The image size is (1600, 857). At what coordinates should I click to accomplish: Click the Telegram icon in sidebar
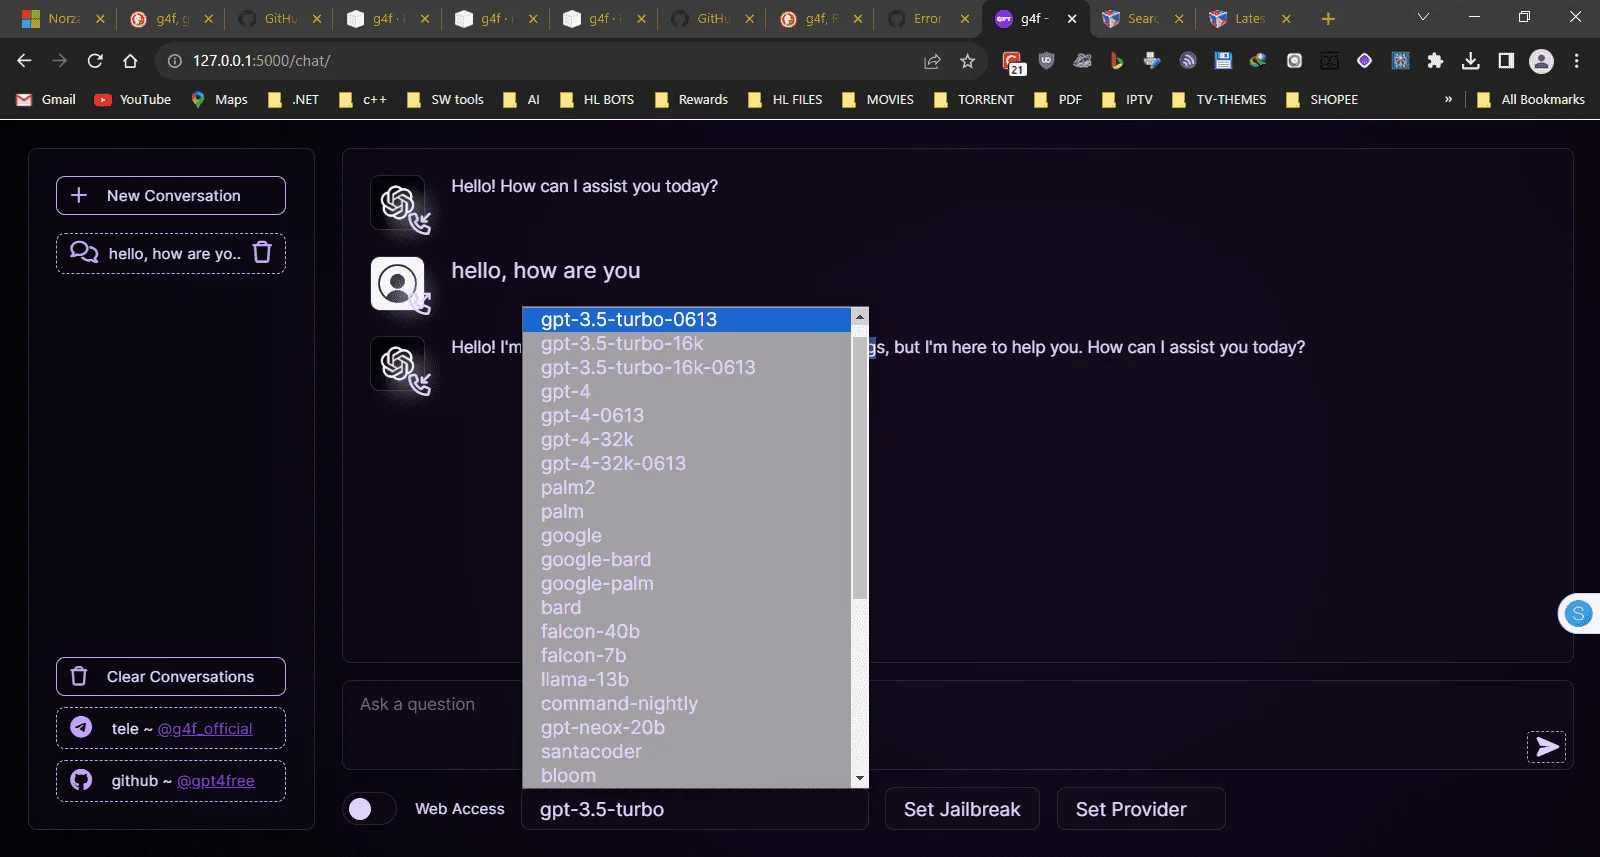(x=82, y=728)
